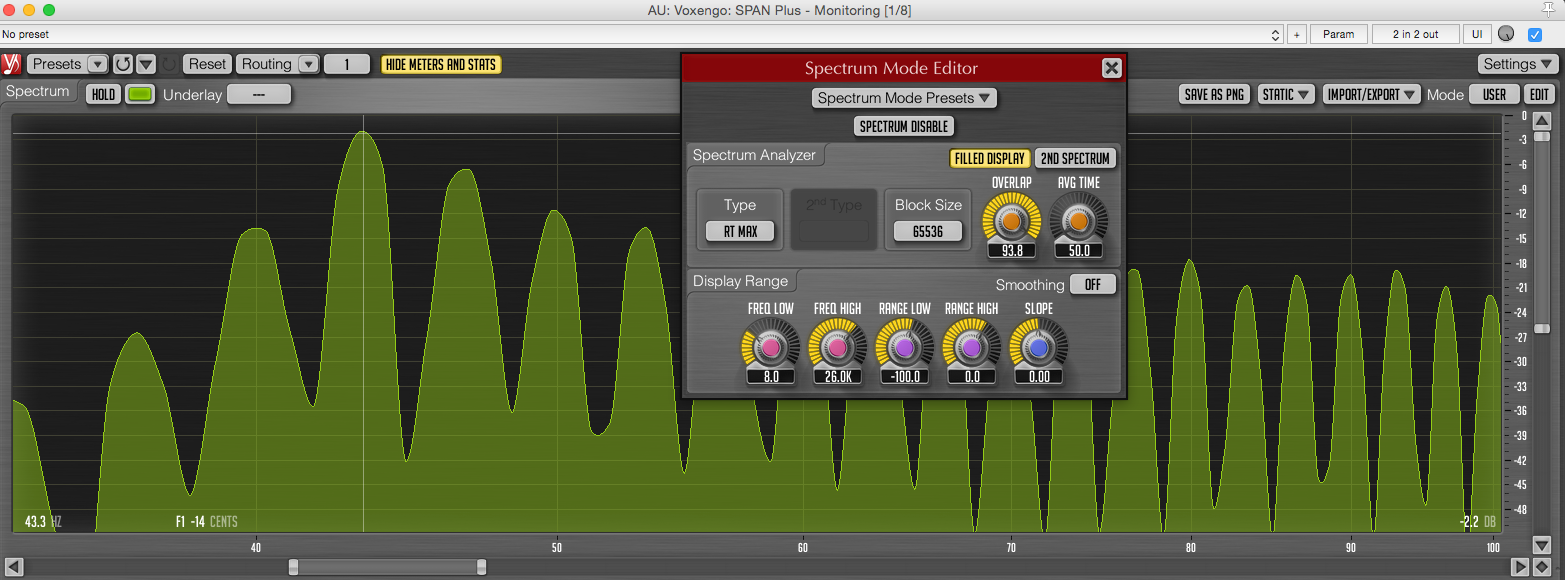This screenshot has width=1565, height=580.
Task: Click the Range Low value -100.0
Action: point(904,377)
